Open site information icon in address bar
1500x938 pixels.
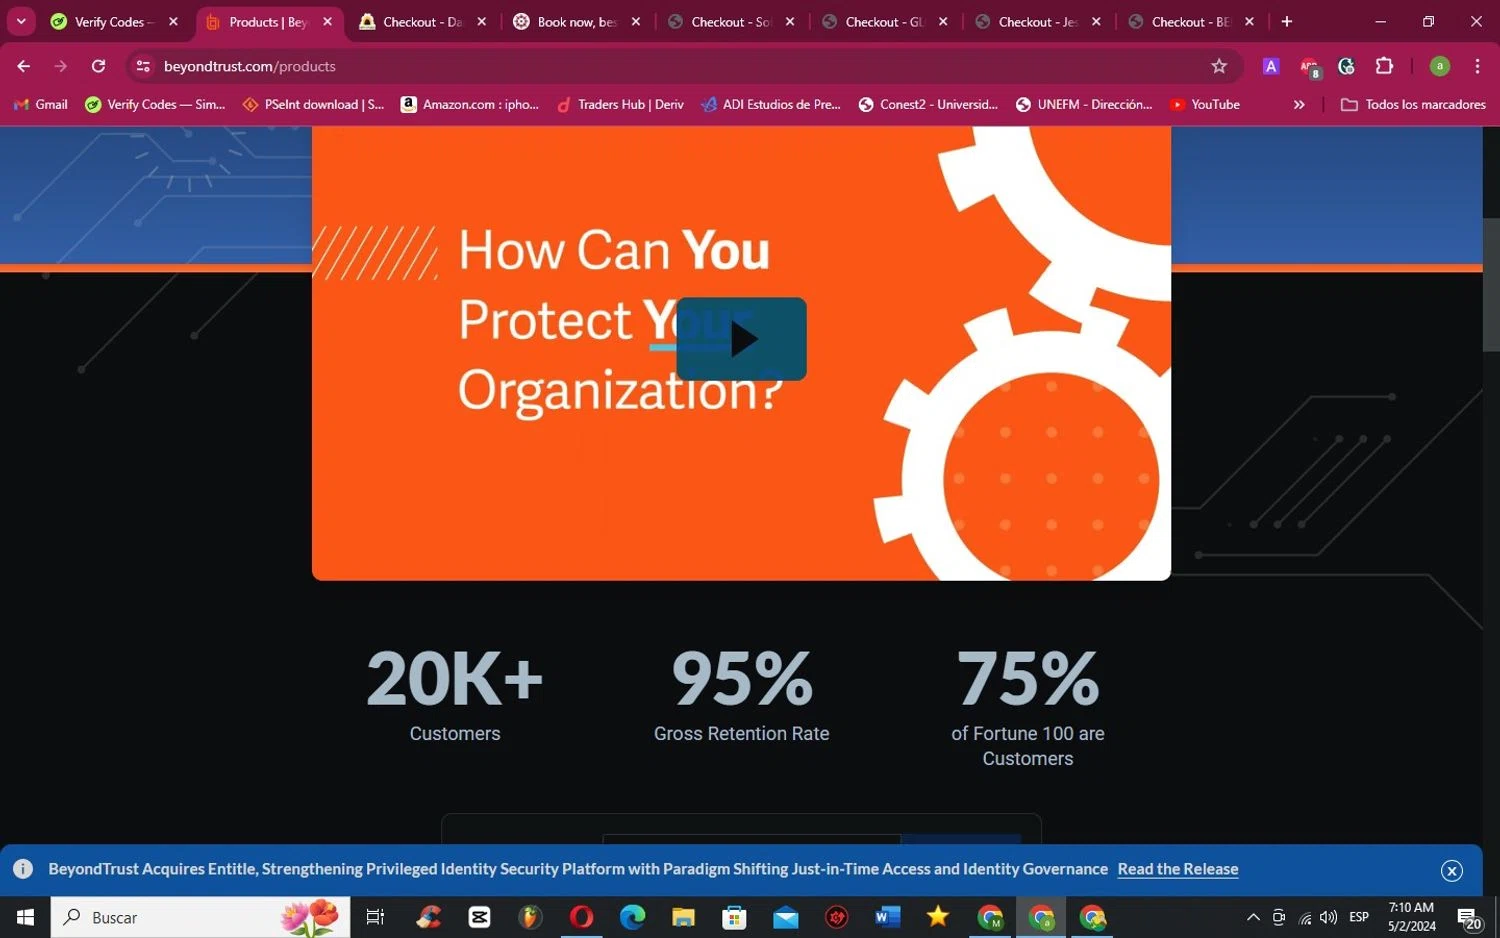pos(143,66)
